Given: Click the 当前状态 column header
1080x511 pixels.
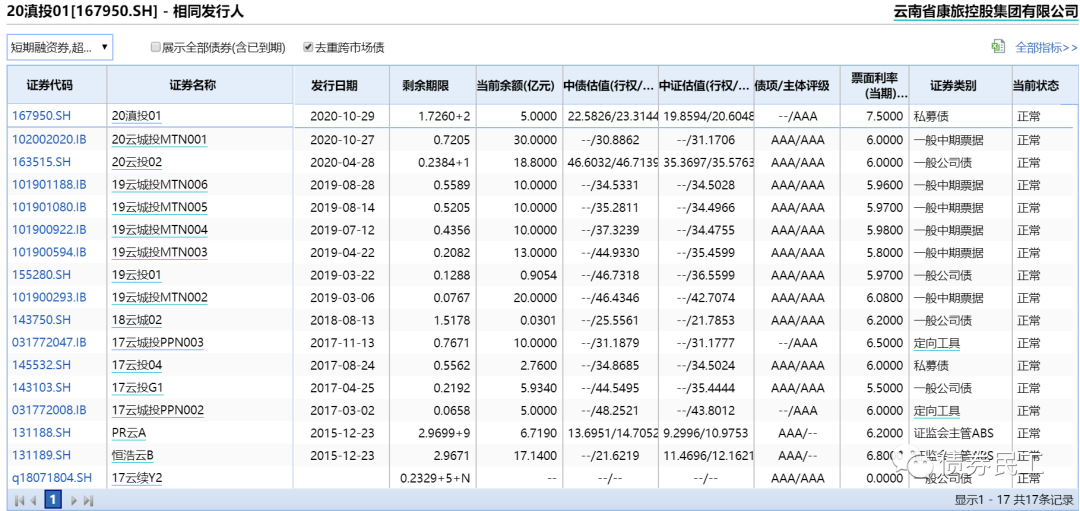Looking at the screenshot, I should 1036,86.
